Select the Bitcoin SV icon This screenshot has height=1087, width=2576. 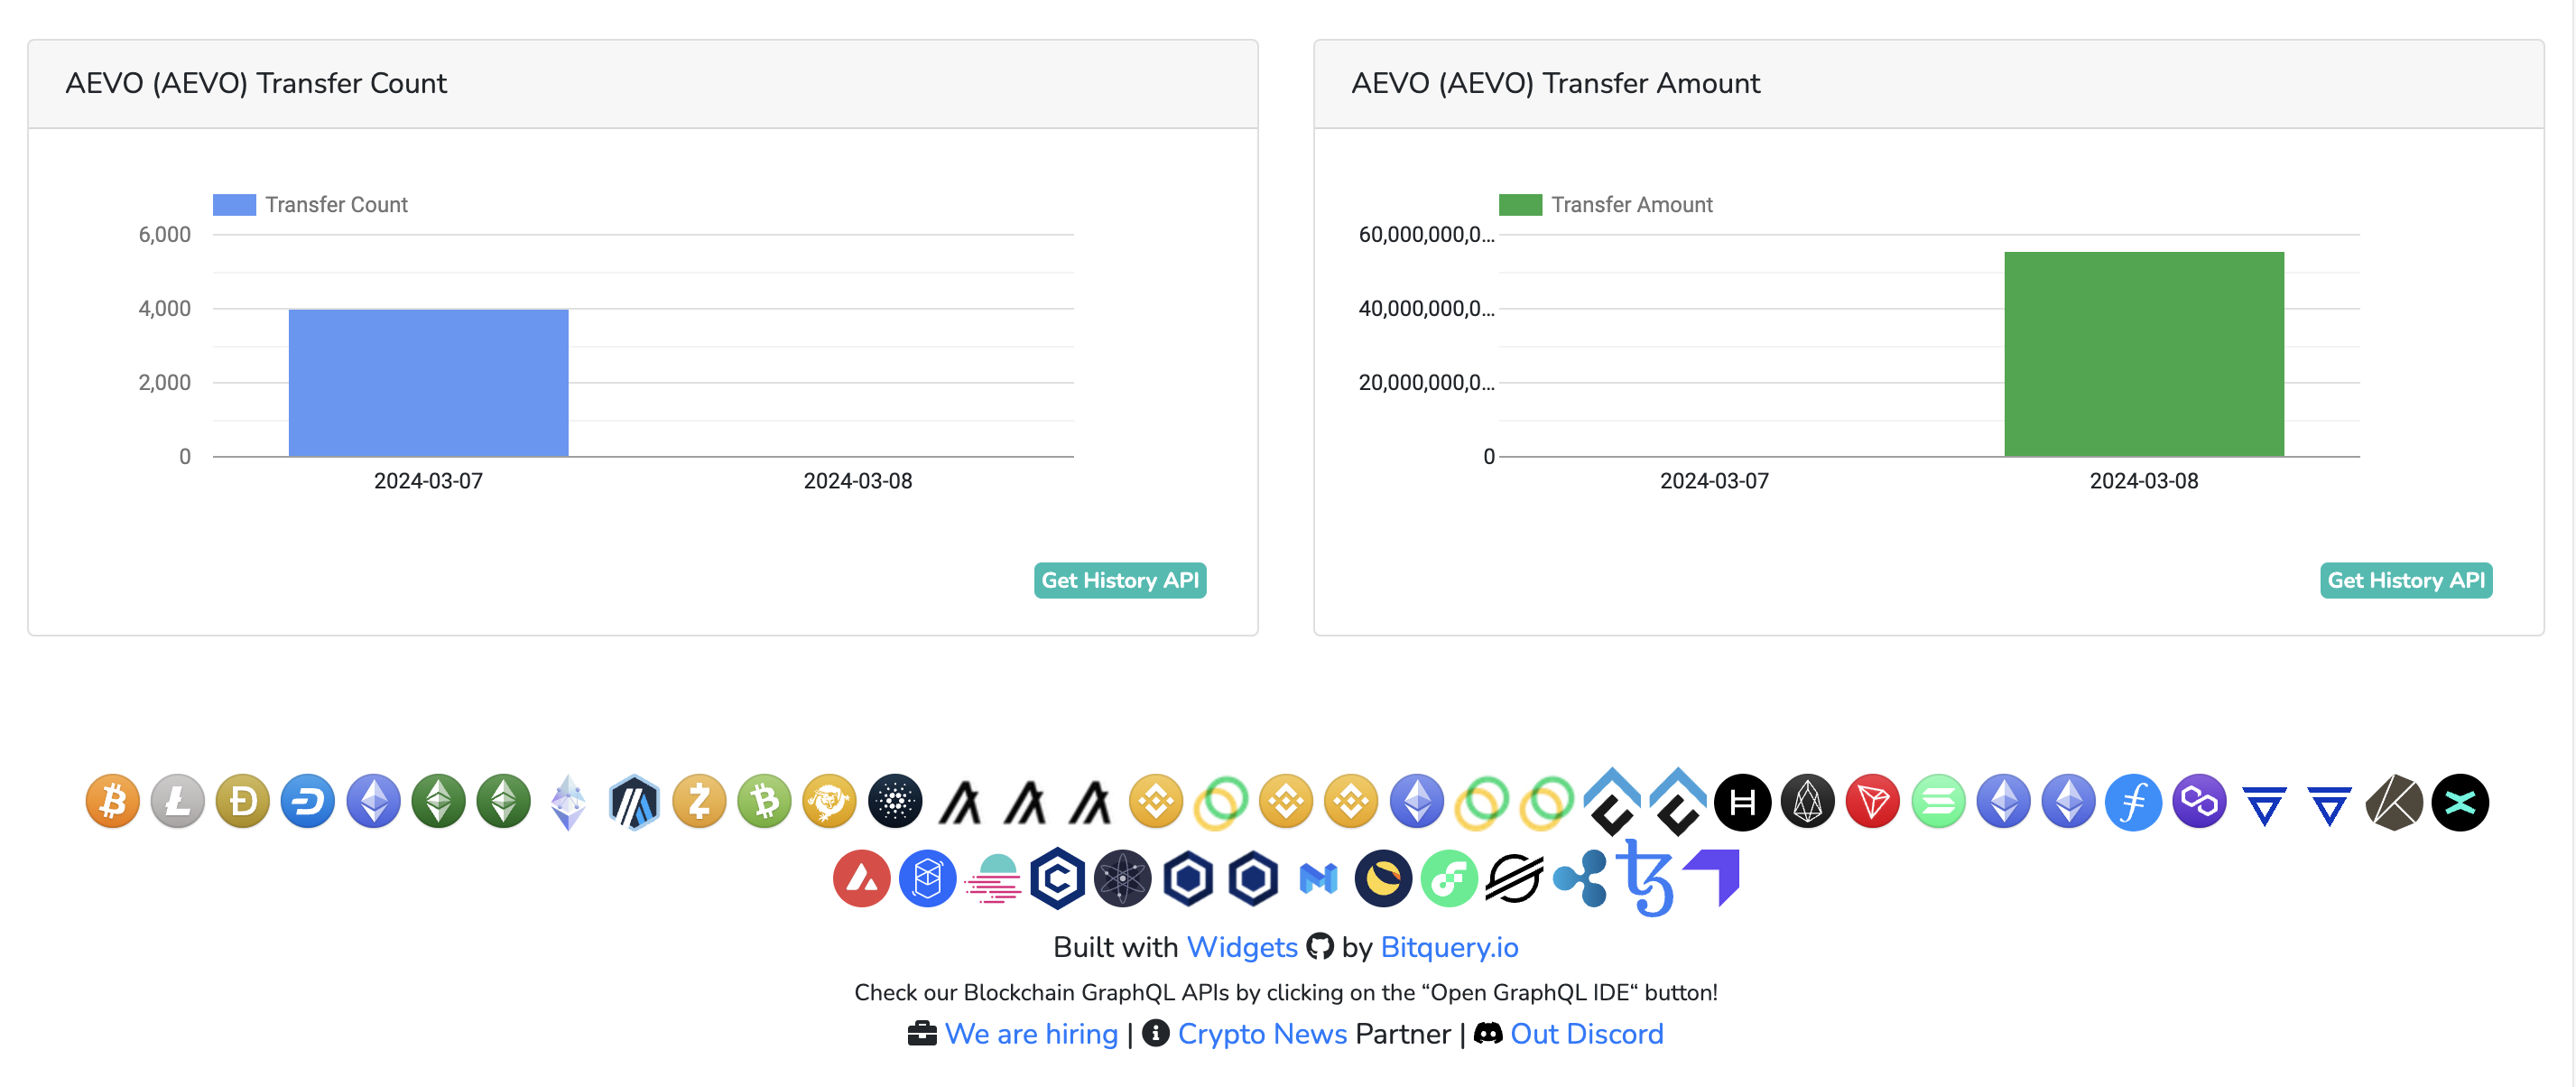point(829,802)
